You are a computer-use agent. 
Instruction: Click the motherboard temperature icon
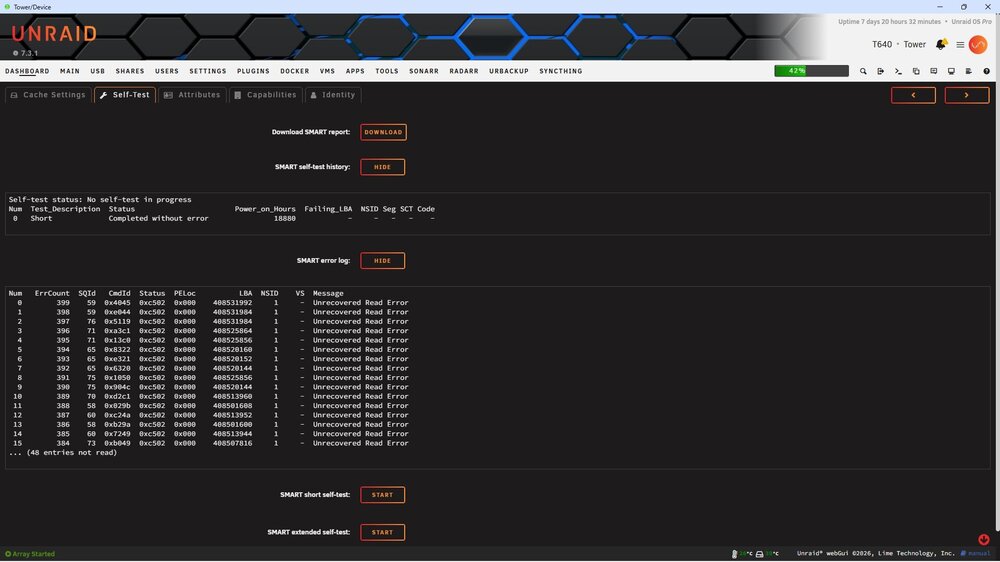tap(760, 554)
